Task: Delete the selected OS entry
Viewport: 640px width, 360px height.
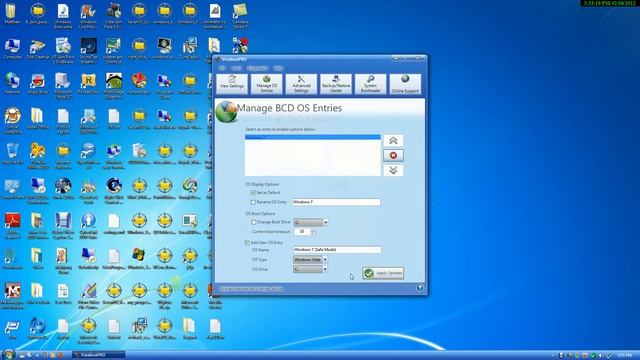Action: tap(393, 156)
